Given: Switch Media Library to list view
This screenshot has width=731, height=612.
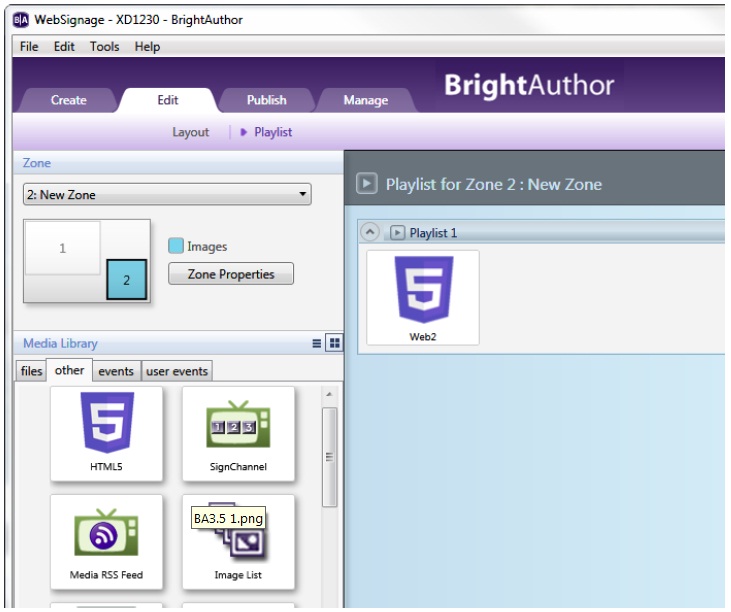Looking at the screenshot, I should (317, 343).
